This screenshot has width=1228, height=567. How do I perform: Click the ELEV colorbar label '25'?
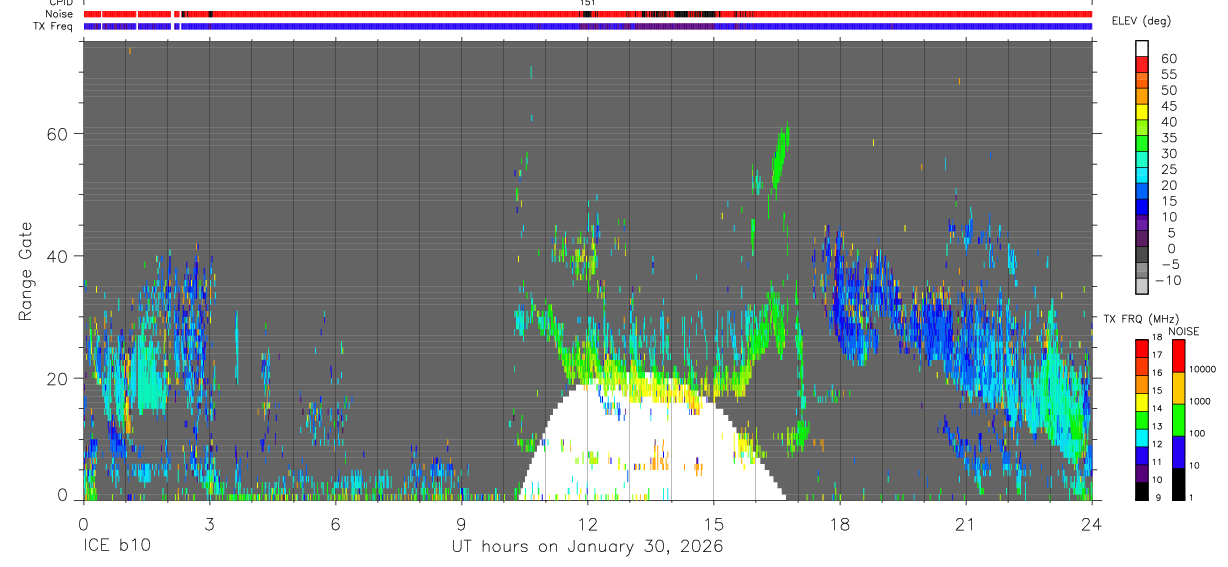(1169, 169)
